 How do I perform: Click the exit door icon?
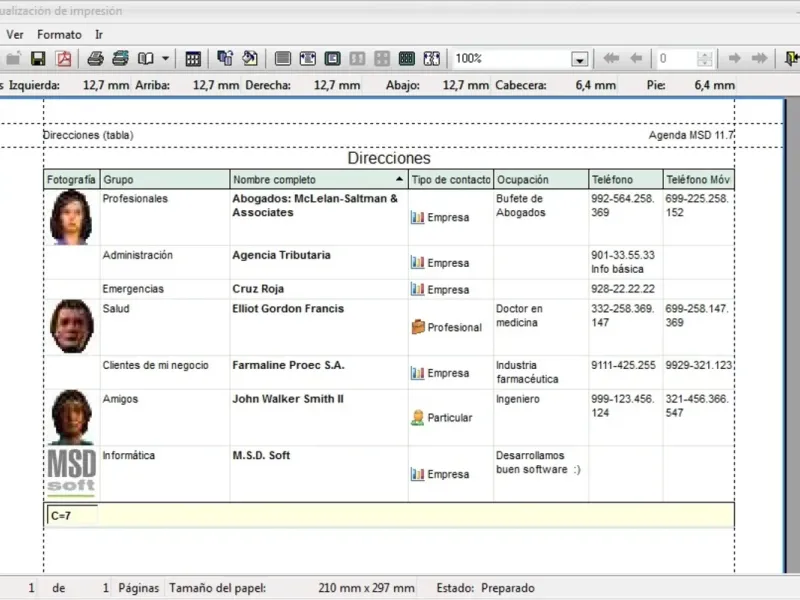point(792,59)
